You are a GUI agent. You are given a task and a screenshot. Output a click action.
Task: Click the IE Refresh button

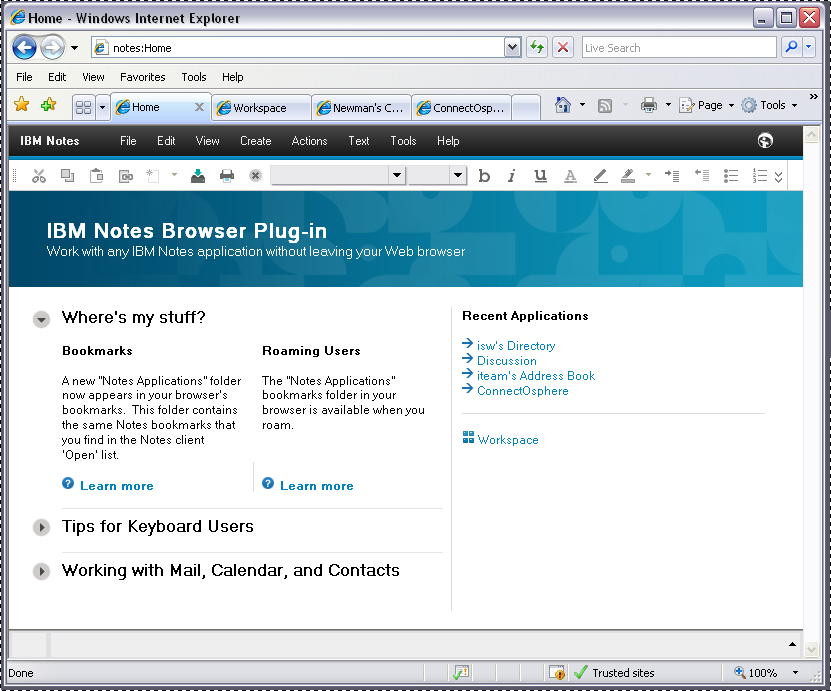(537, 47)
